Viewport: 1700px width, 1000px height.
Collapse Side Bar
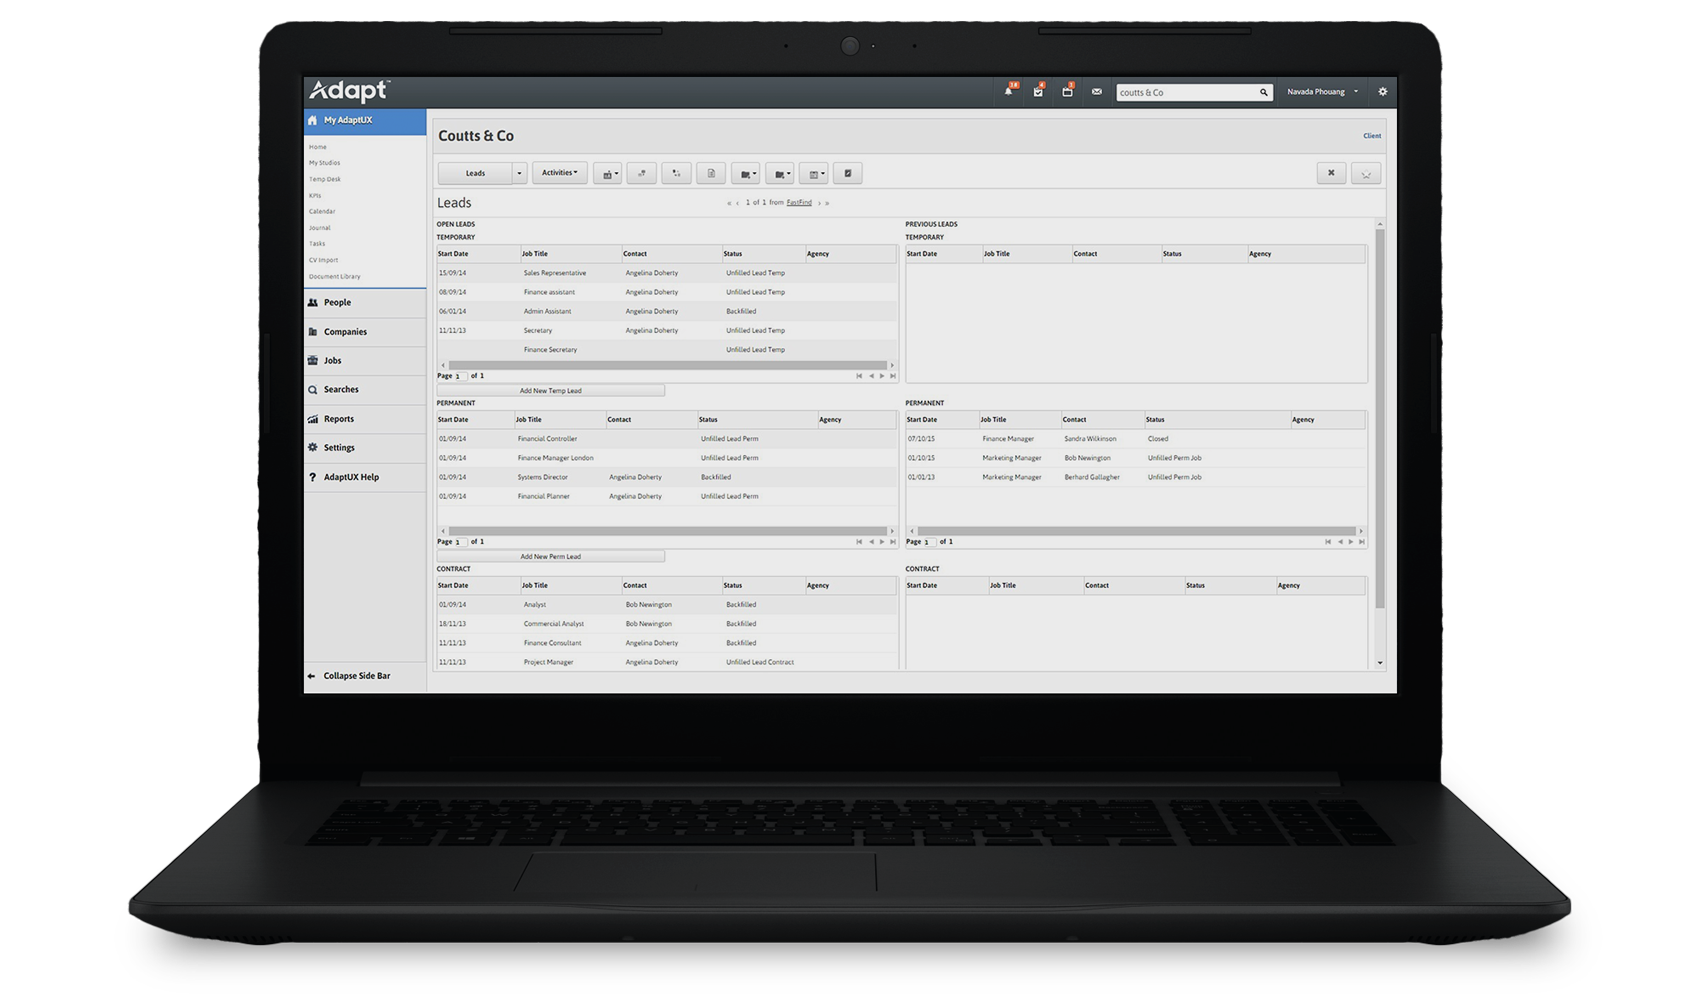coord(365,676)
